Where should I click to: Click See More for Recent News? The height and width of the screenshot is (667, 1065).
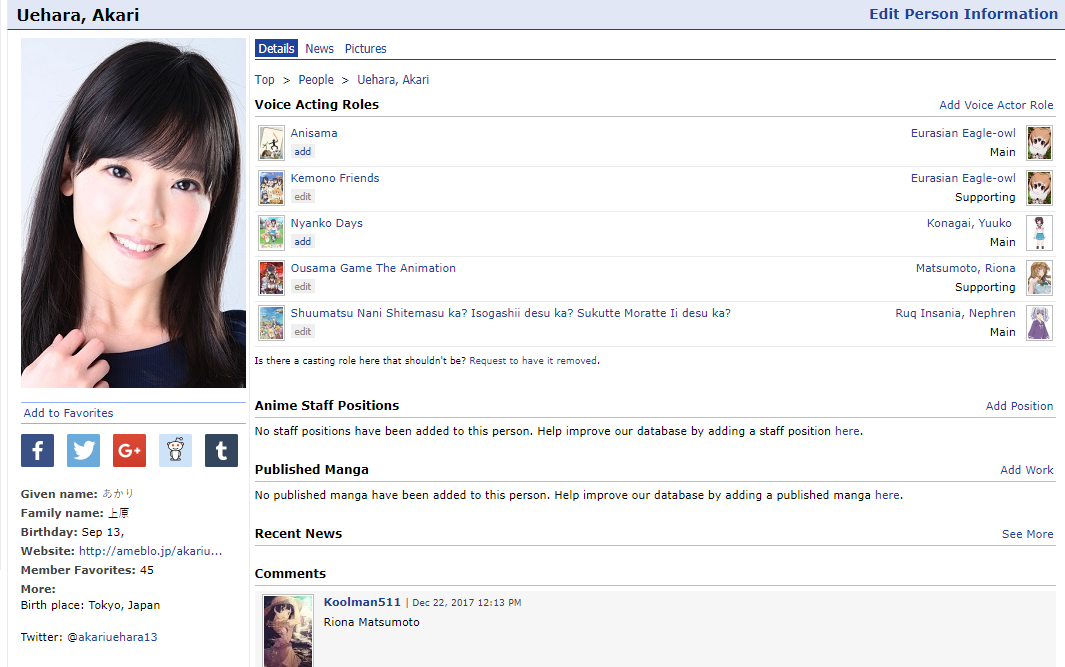[1027, 534]
